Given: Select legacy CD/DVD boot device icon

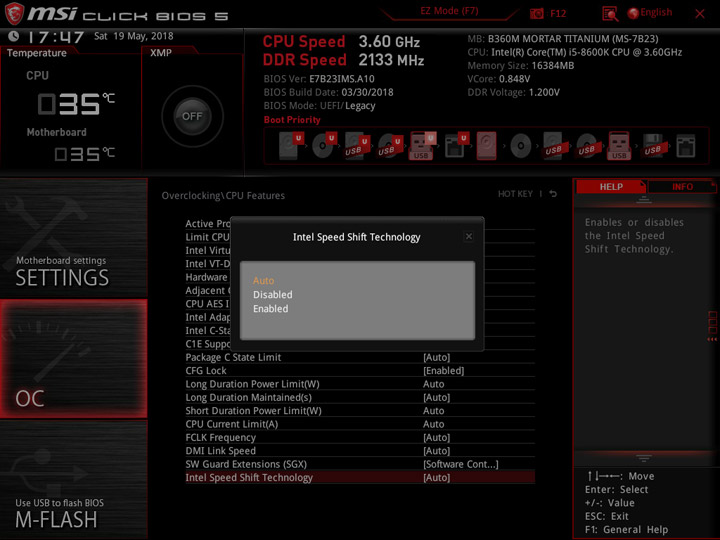Looking at the screenshot, I should (521, 146).
